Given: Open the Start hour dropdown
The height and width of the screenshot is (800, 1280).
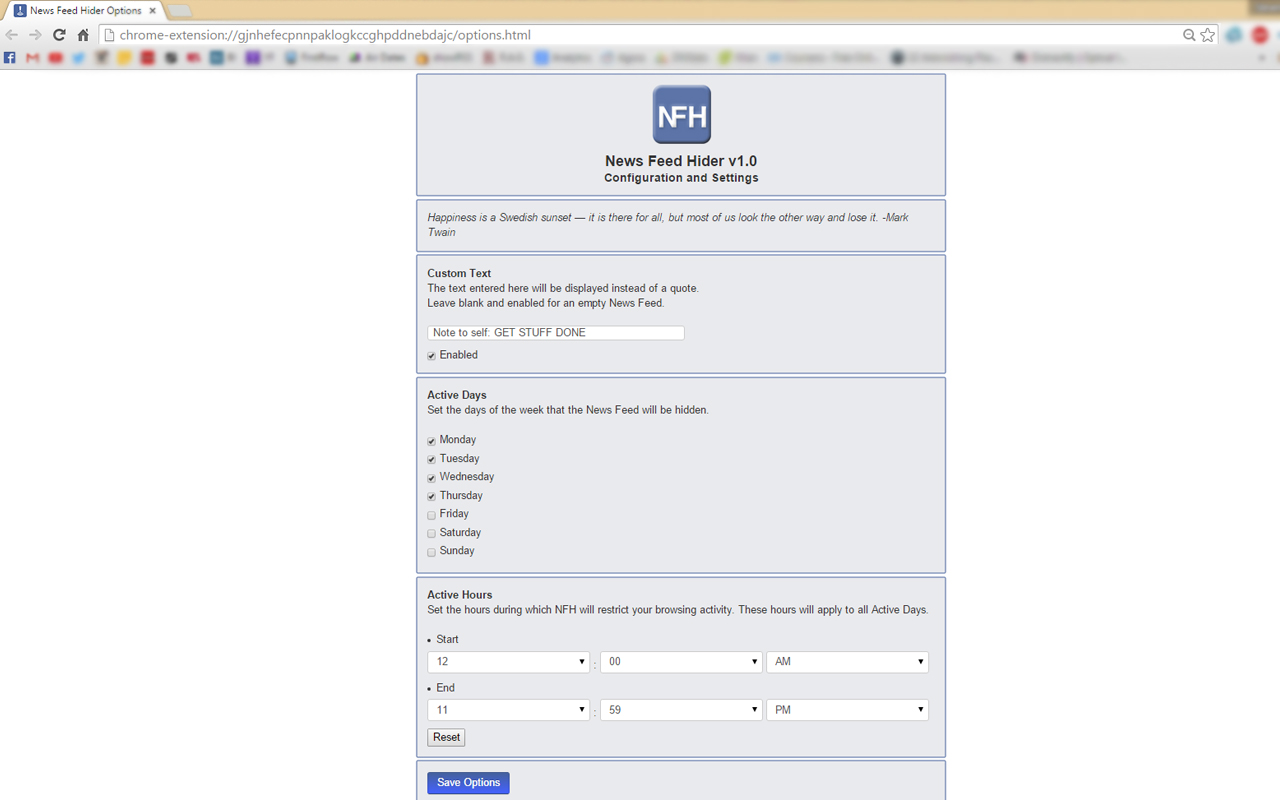Looking at the screenshot, I should tap(508, 661).
